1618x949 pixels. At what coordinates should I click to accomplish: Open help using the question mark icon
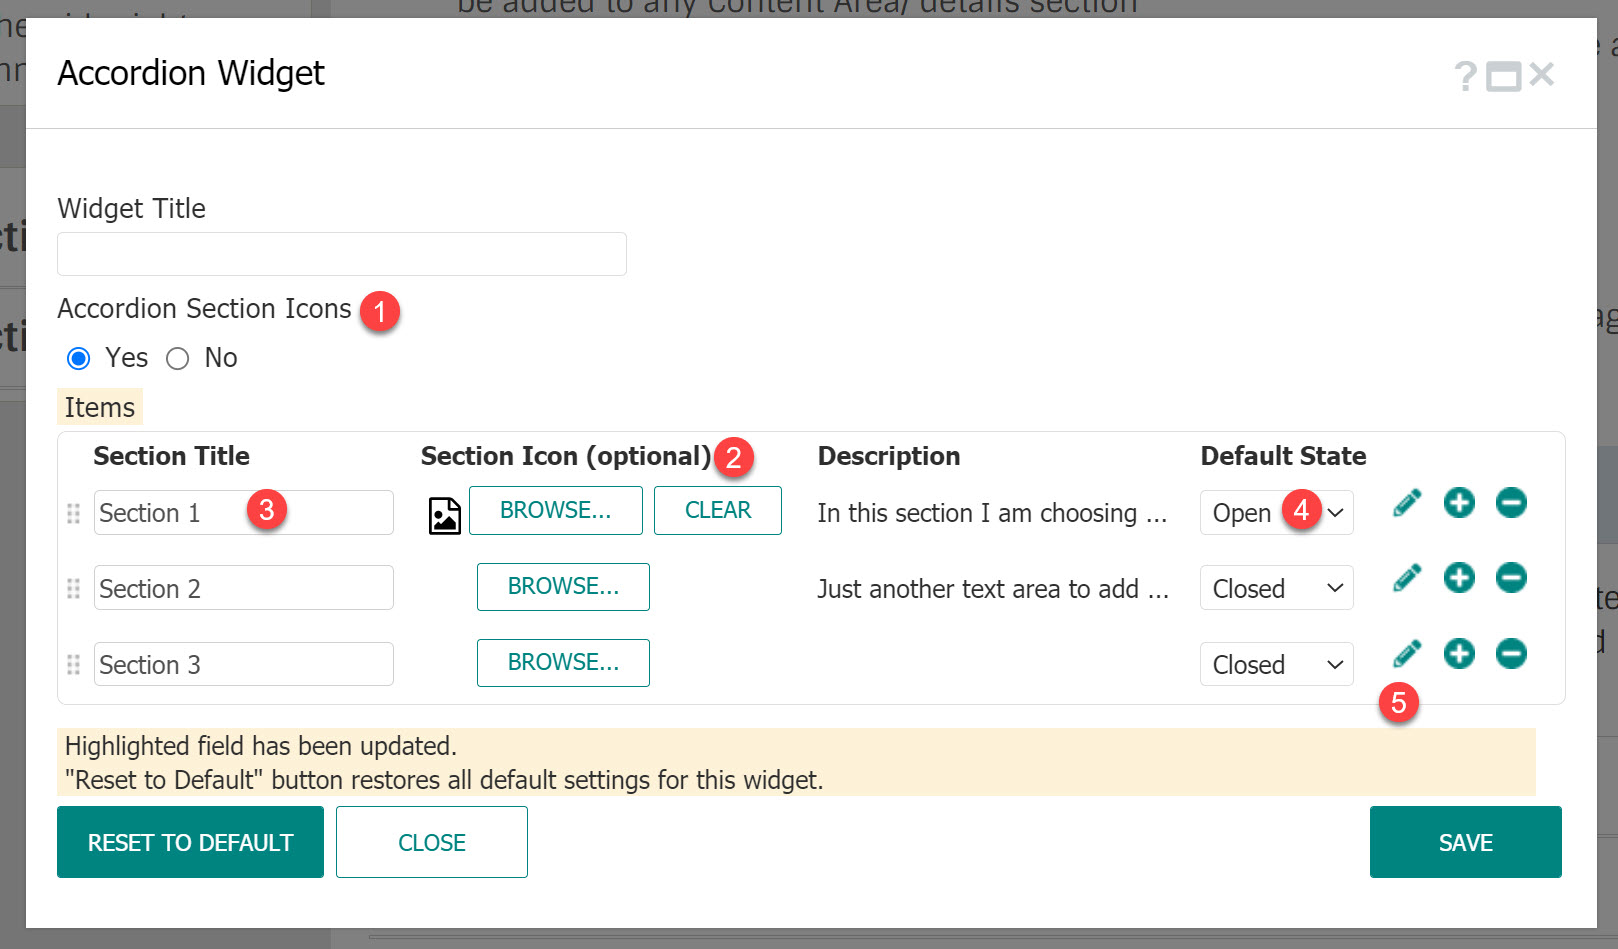[x=1464, y=74]
